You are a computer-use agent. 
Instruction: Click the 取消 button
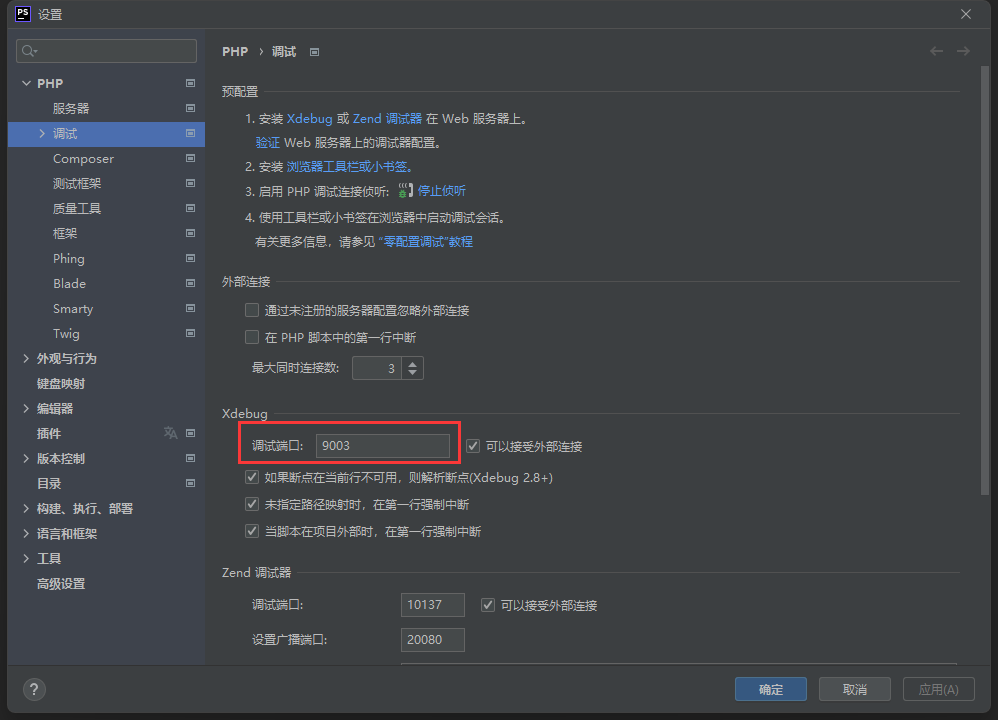tap(854, 689)
